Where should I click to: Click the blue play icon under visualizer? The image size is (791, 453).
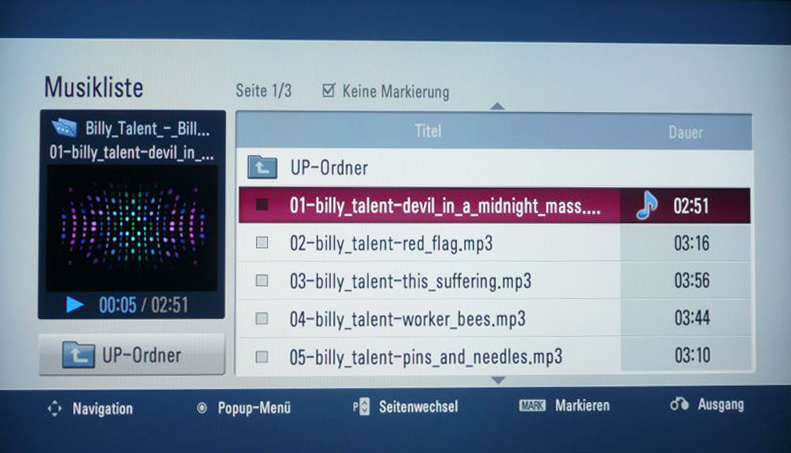[x=75, y=304]
